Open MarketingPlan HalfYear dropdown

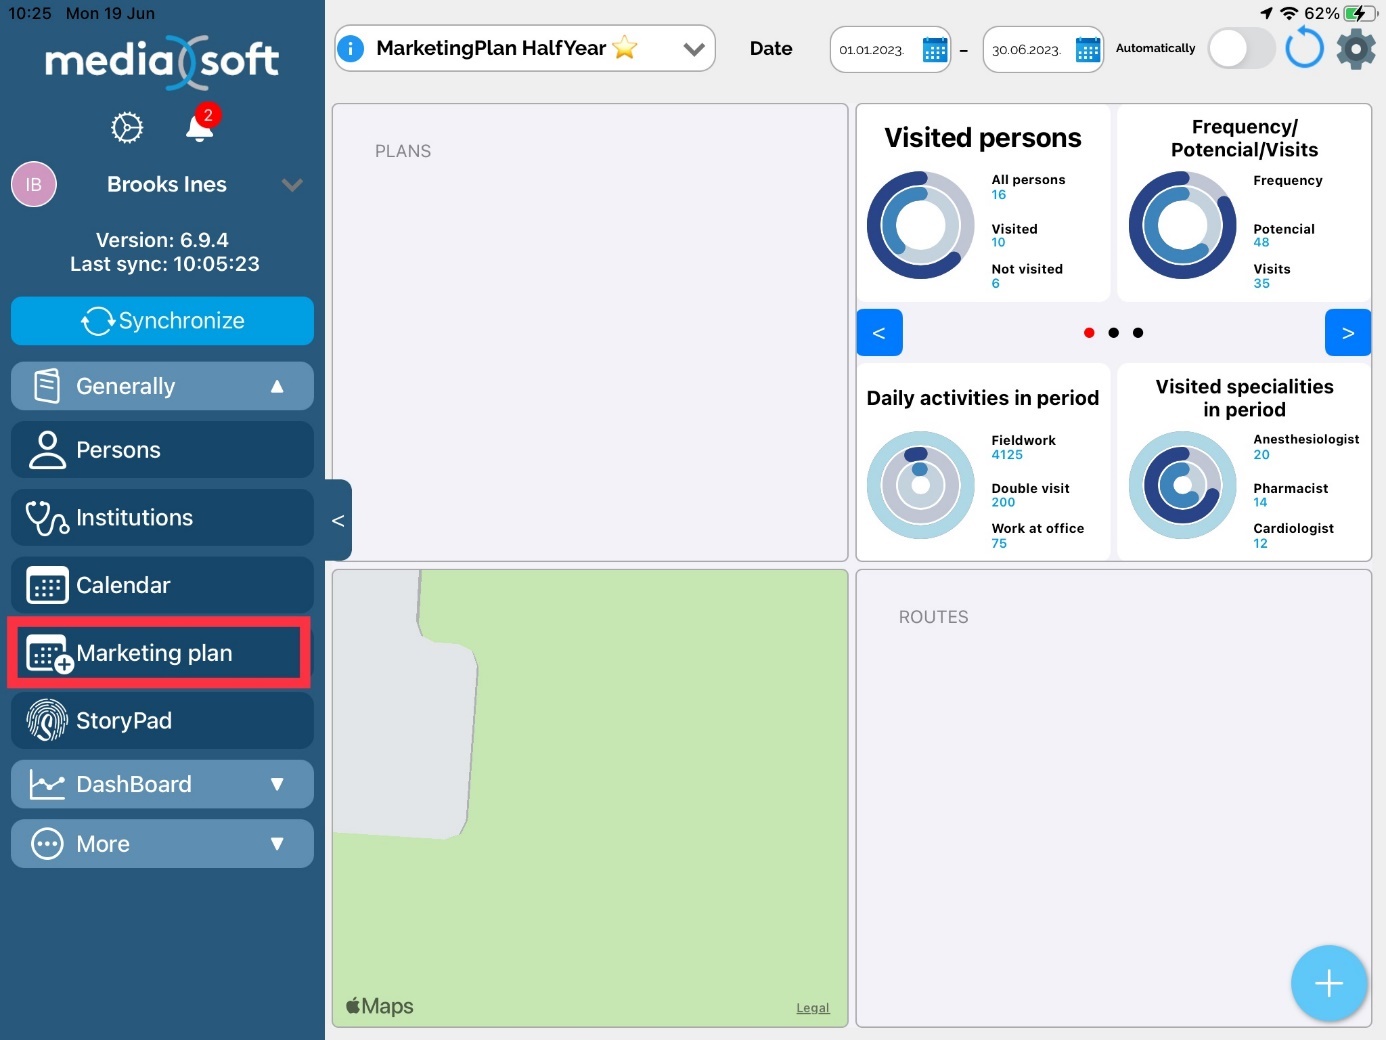[693, 49]
